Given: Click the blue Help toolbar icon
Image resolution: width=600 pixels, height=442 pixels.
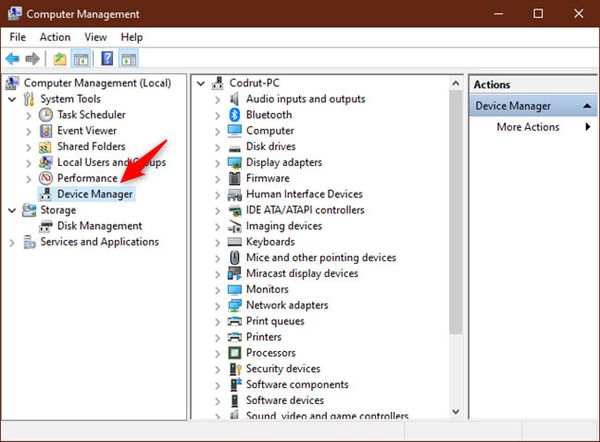Looking at the screenshot, I should 107,59.
